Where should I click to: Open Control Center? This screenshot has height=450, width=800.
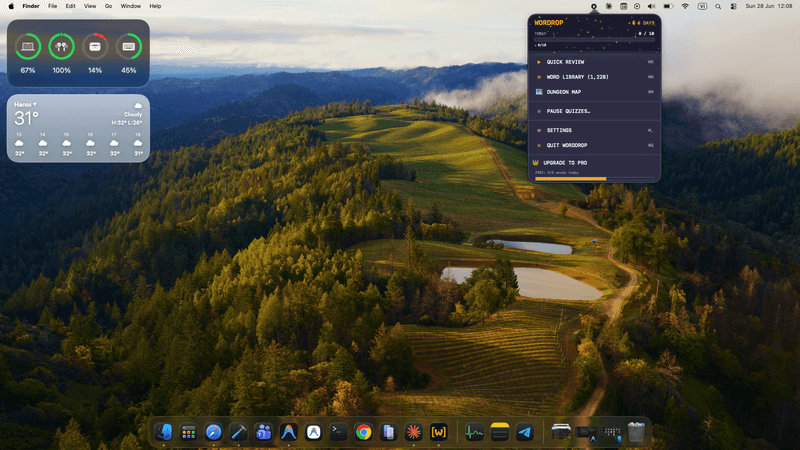(x=734, y=7)
